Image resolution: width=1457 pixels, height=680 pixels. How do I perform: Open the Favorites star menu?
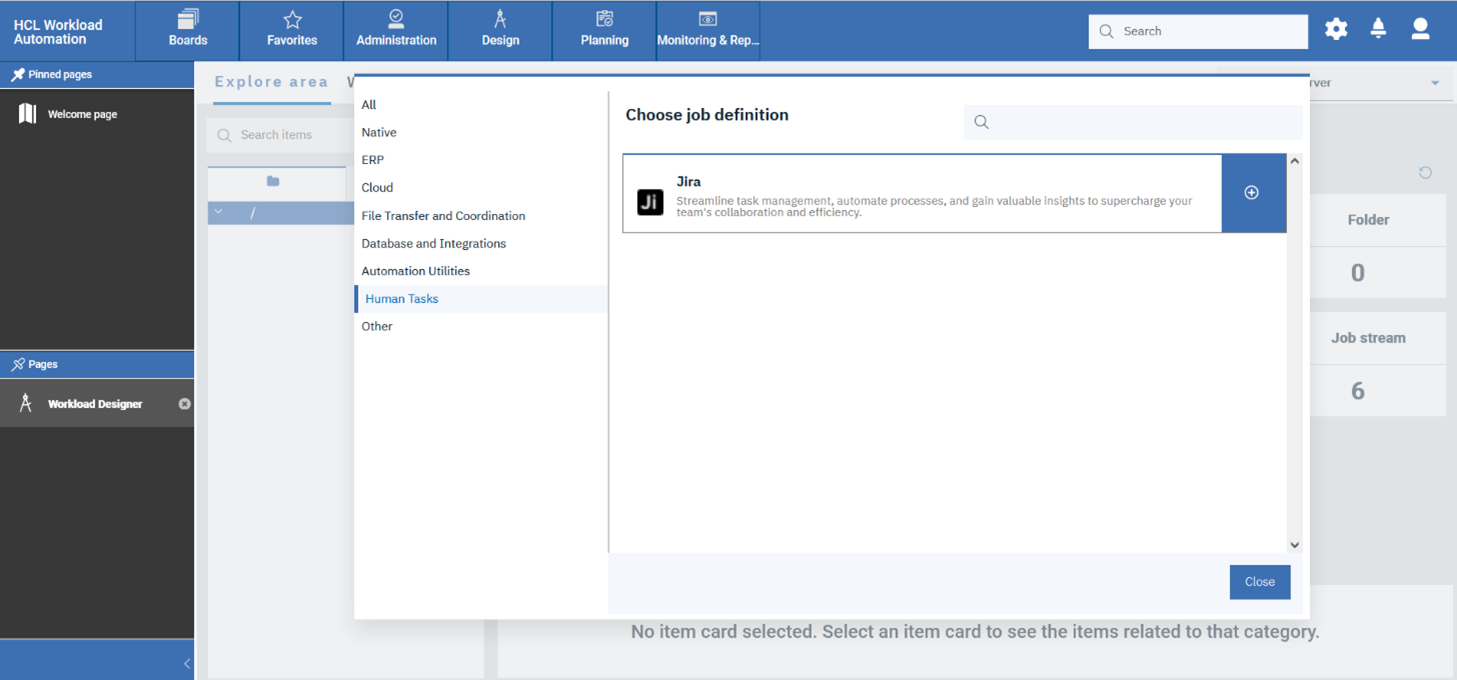point(292,30)
